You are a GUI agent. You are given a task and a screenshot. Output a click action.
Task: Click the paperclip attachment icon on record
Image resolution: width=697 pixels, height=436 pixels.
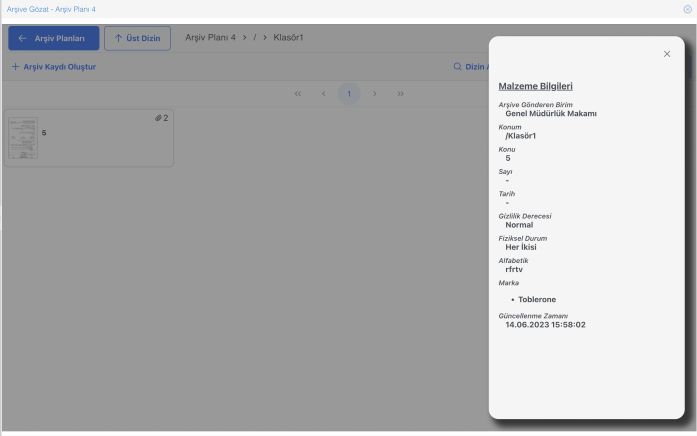coord(158,118)
